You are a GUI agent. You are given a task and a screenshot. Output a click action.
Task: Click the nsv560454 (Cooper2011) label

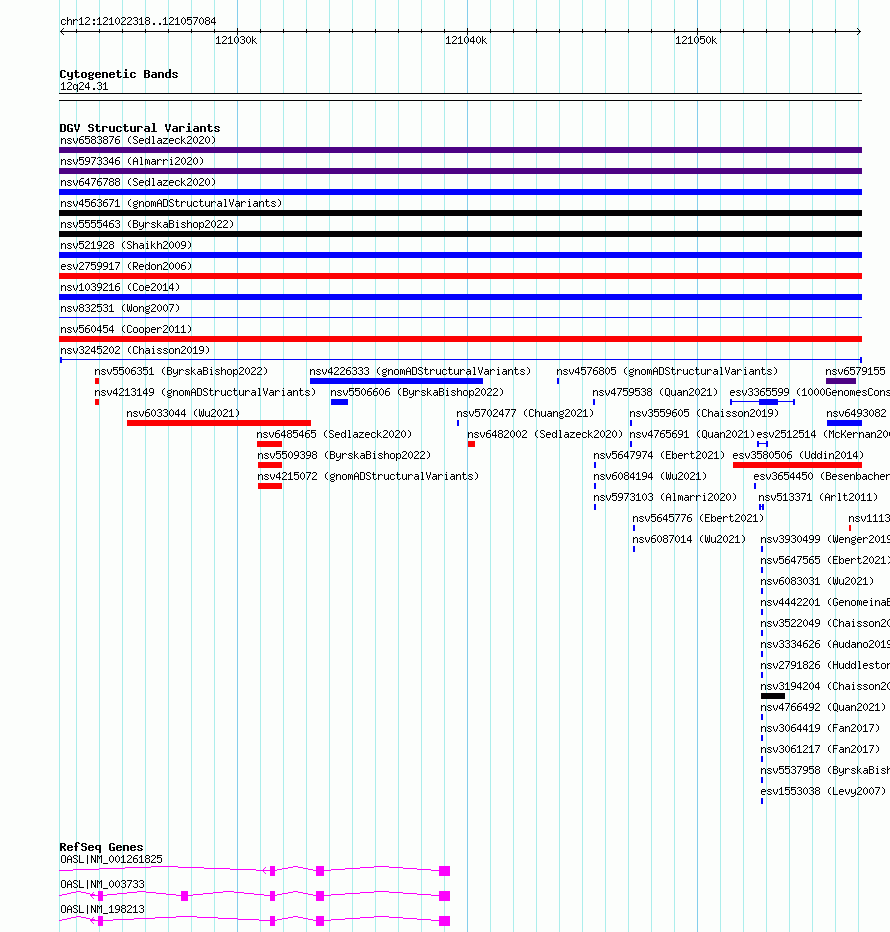[x=126, y=329]
